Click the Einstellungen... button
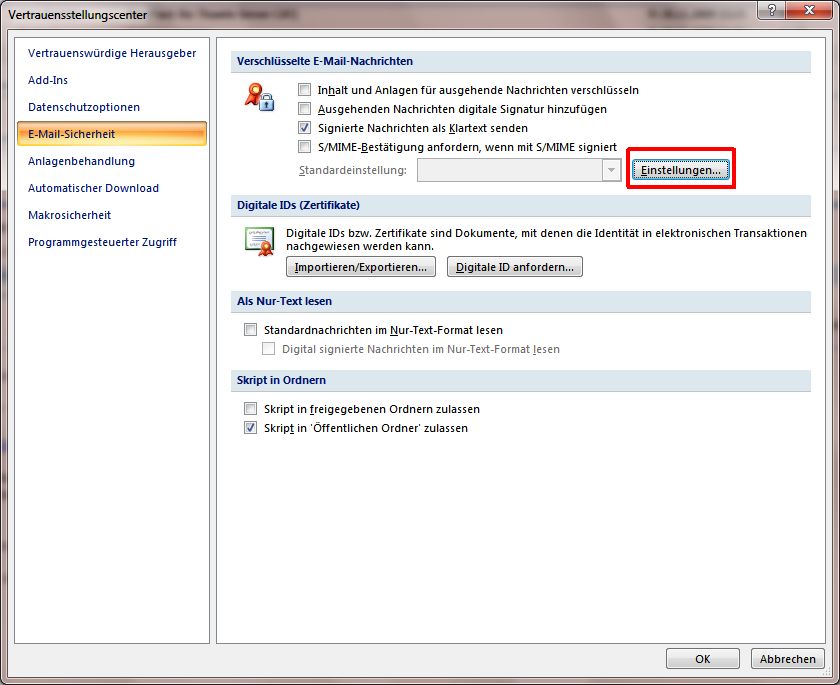This screenshot has width=840, height=685. [x=680, y=171]
